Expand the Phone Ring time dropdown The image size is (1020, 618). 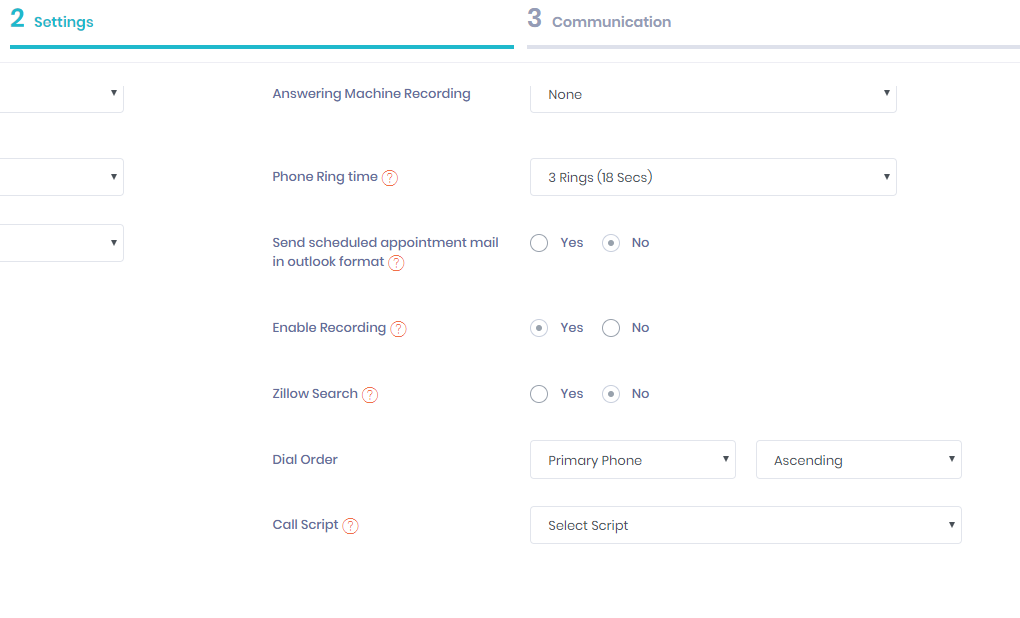tap(712, 176)
